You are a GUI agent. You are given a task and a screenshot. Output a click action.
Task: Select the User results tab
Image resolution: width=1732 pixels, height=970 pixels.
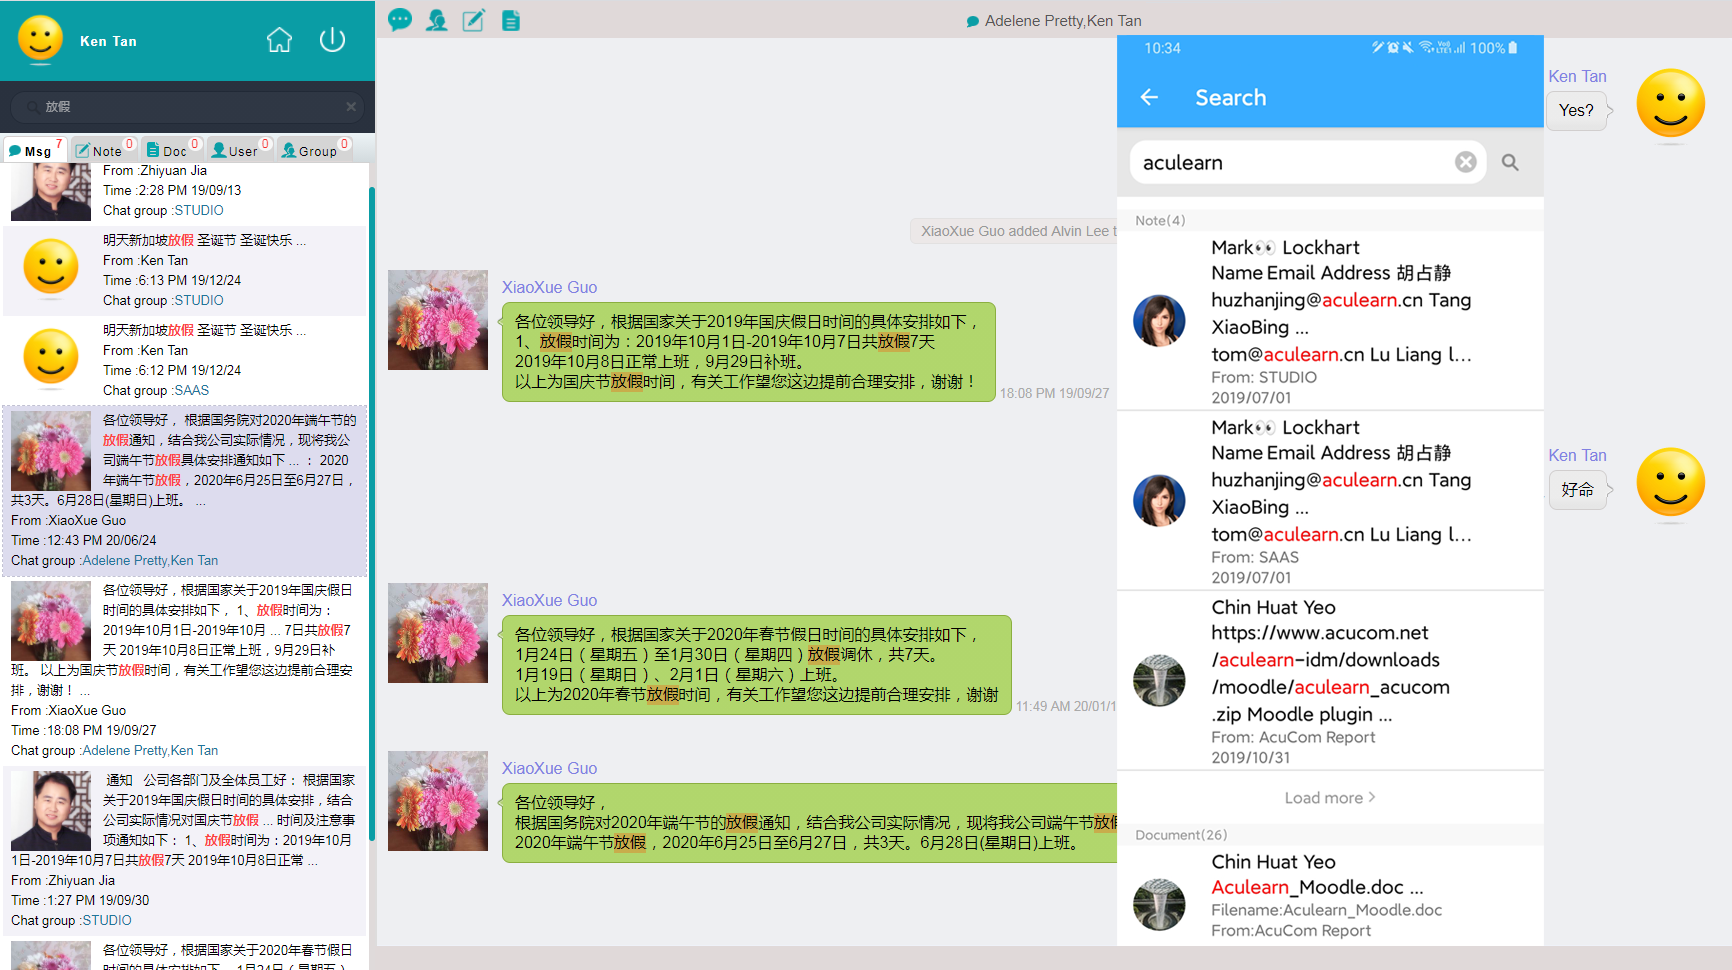[240, 150]
